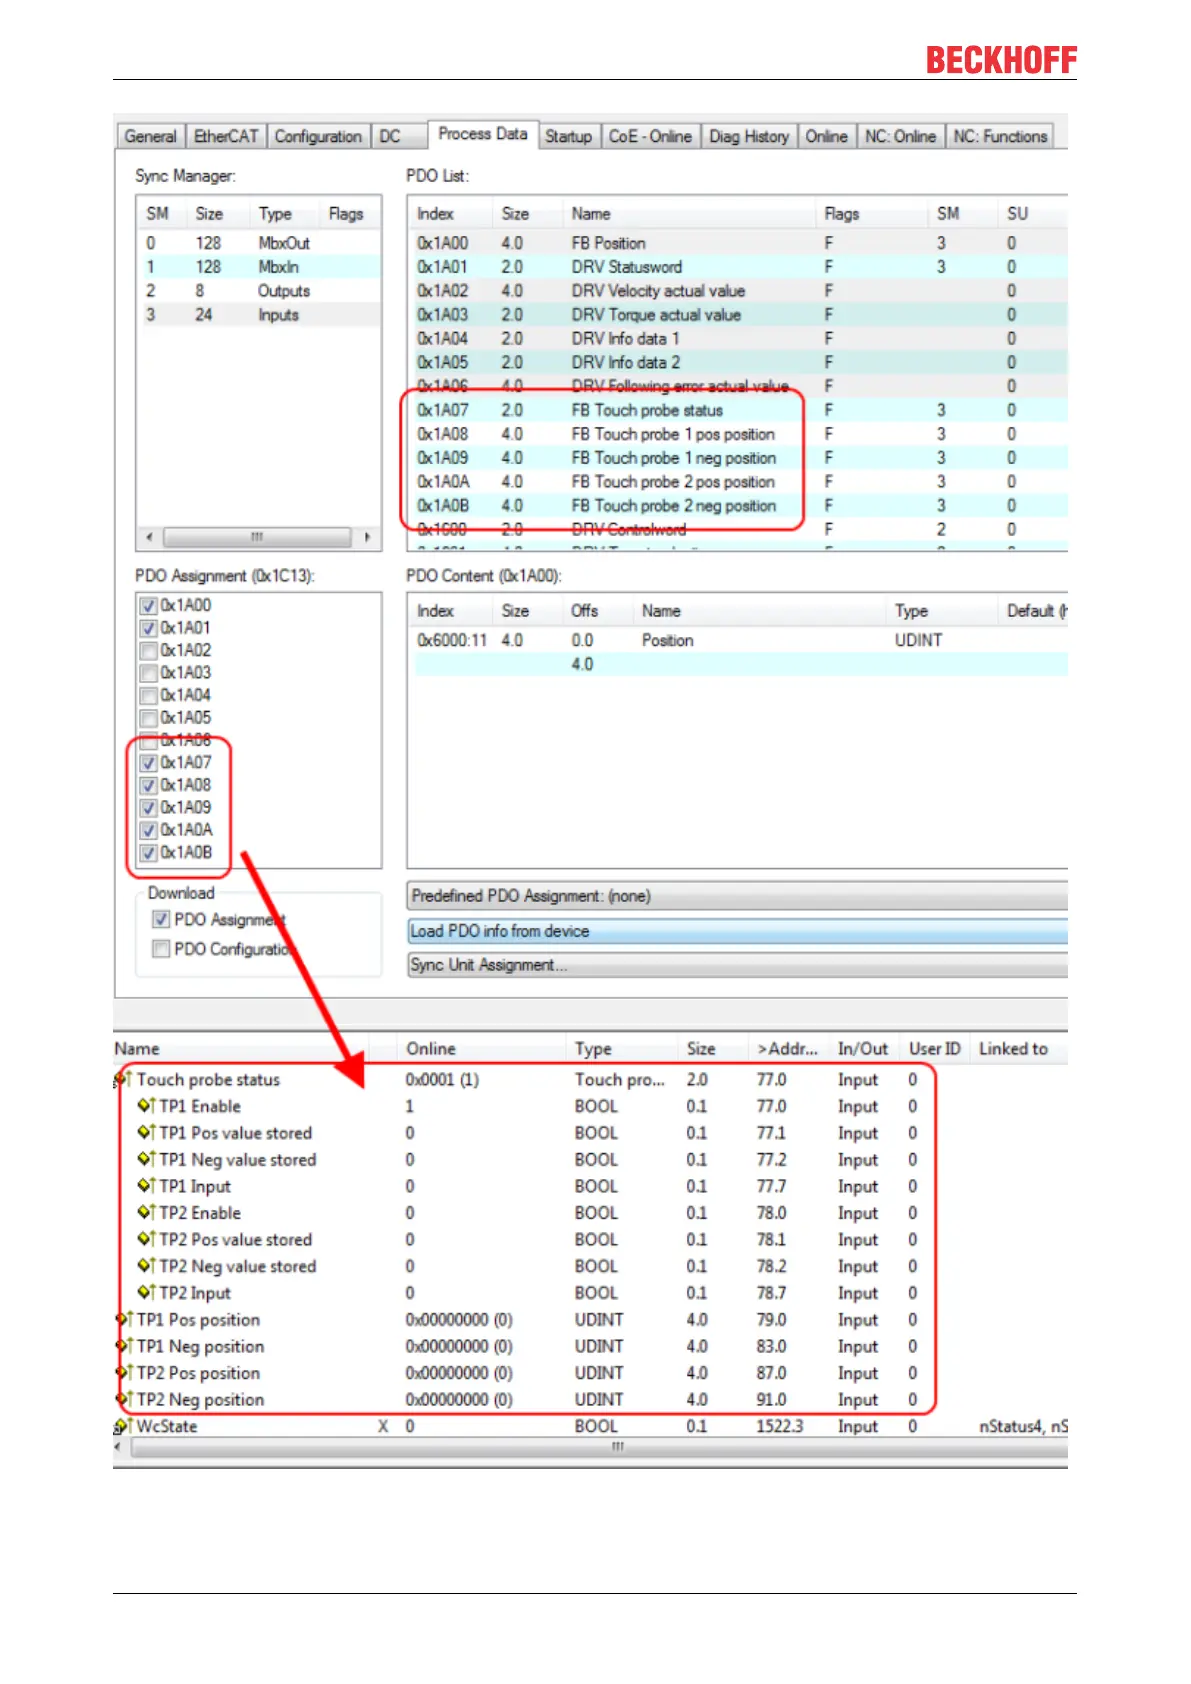
Task: Switch to CoE - Online tab
Action: 650,136
